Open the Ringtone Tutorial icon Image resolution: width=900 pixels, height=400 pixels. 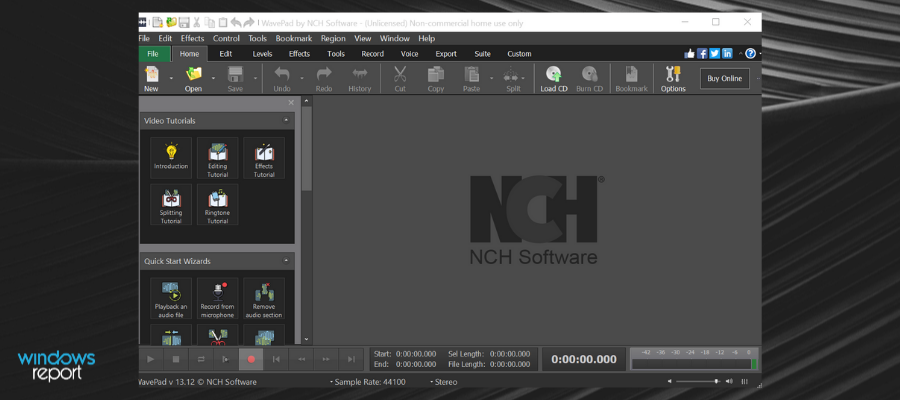click(x=218, y=204)
